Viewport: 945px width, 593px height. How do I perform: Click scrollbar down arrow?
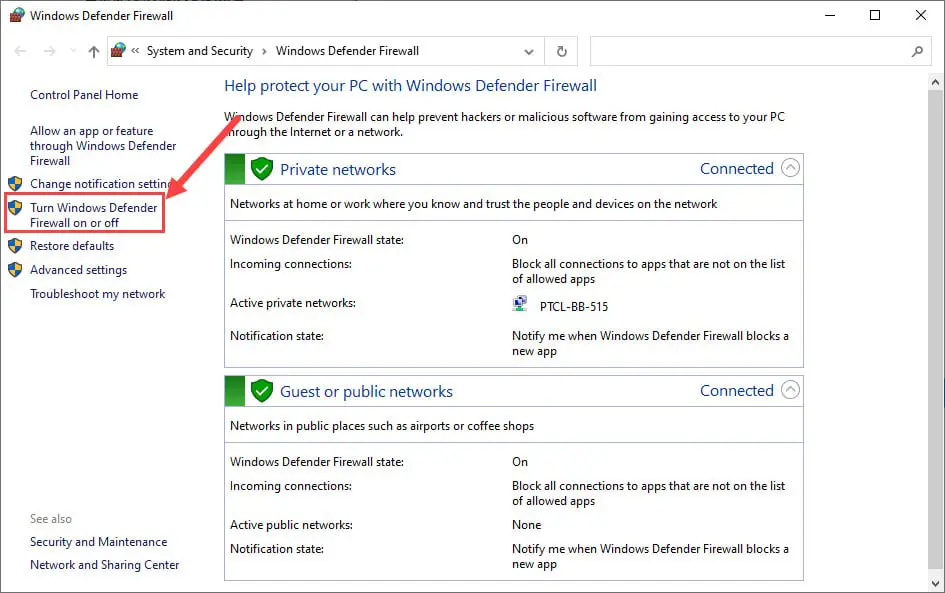point(935,583)
